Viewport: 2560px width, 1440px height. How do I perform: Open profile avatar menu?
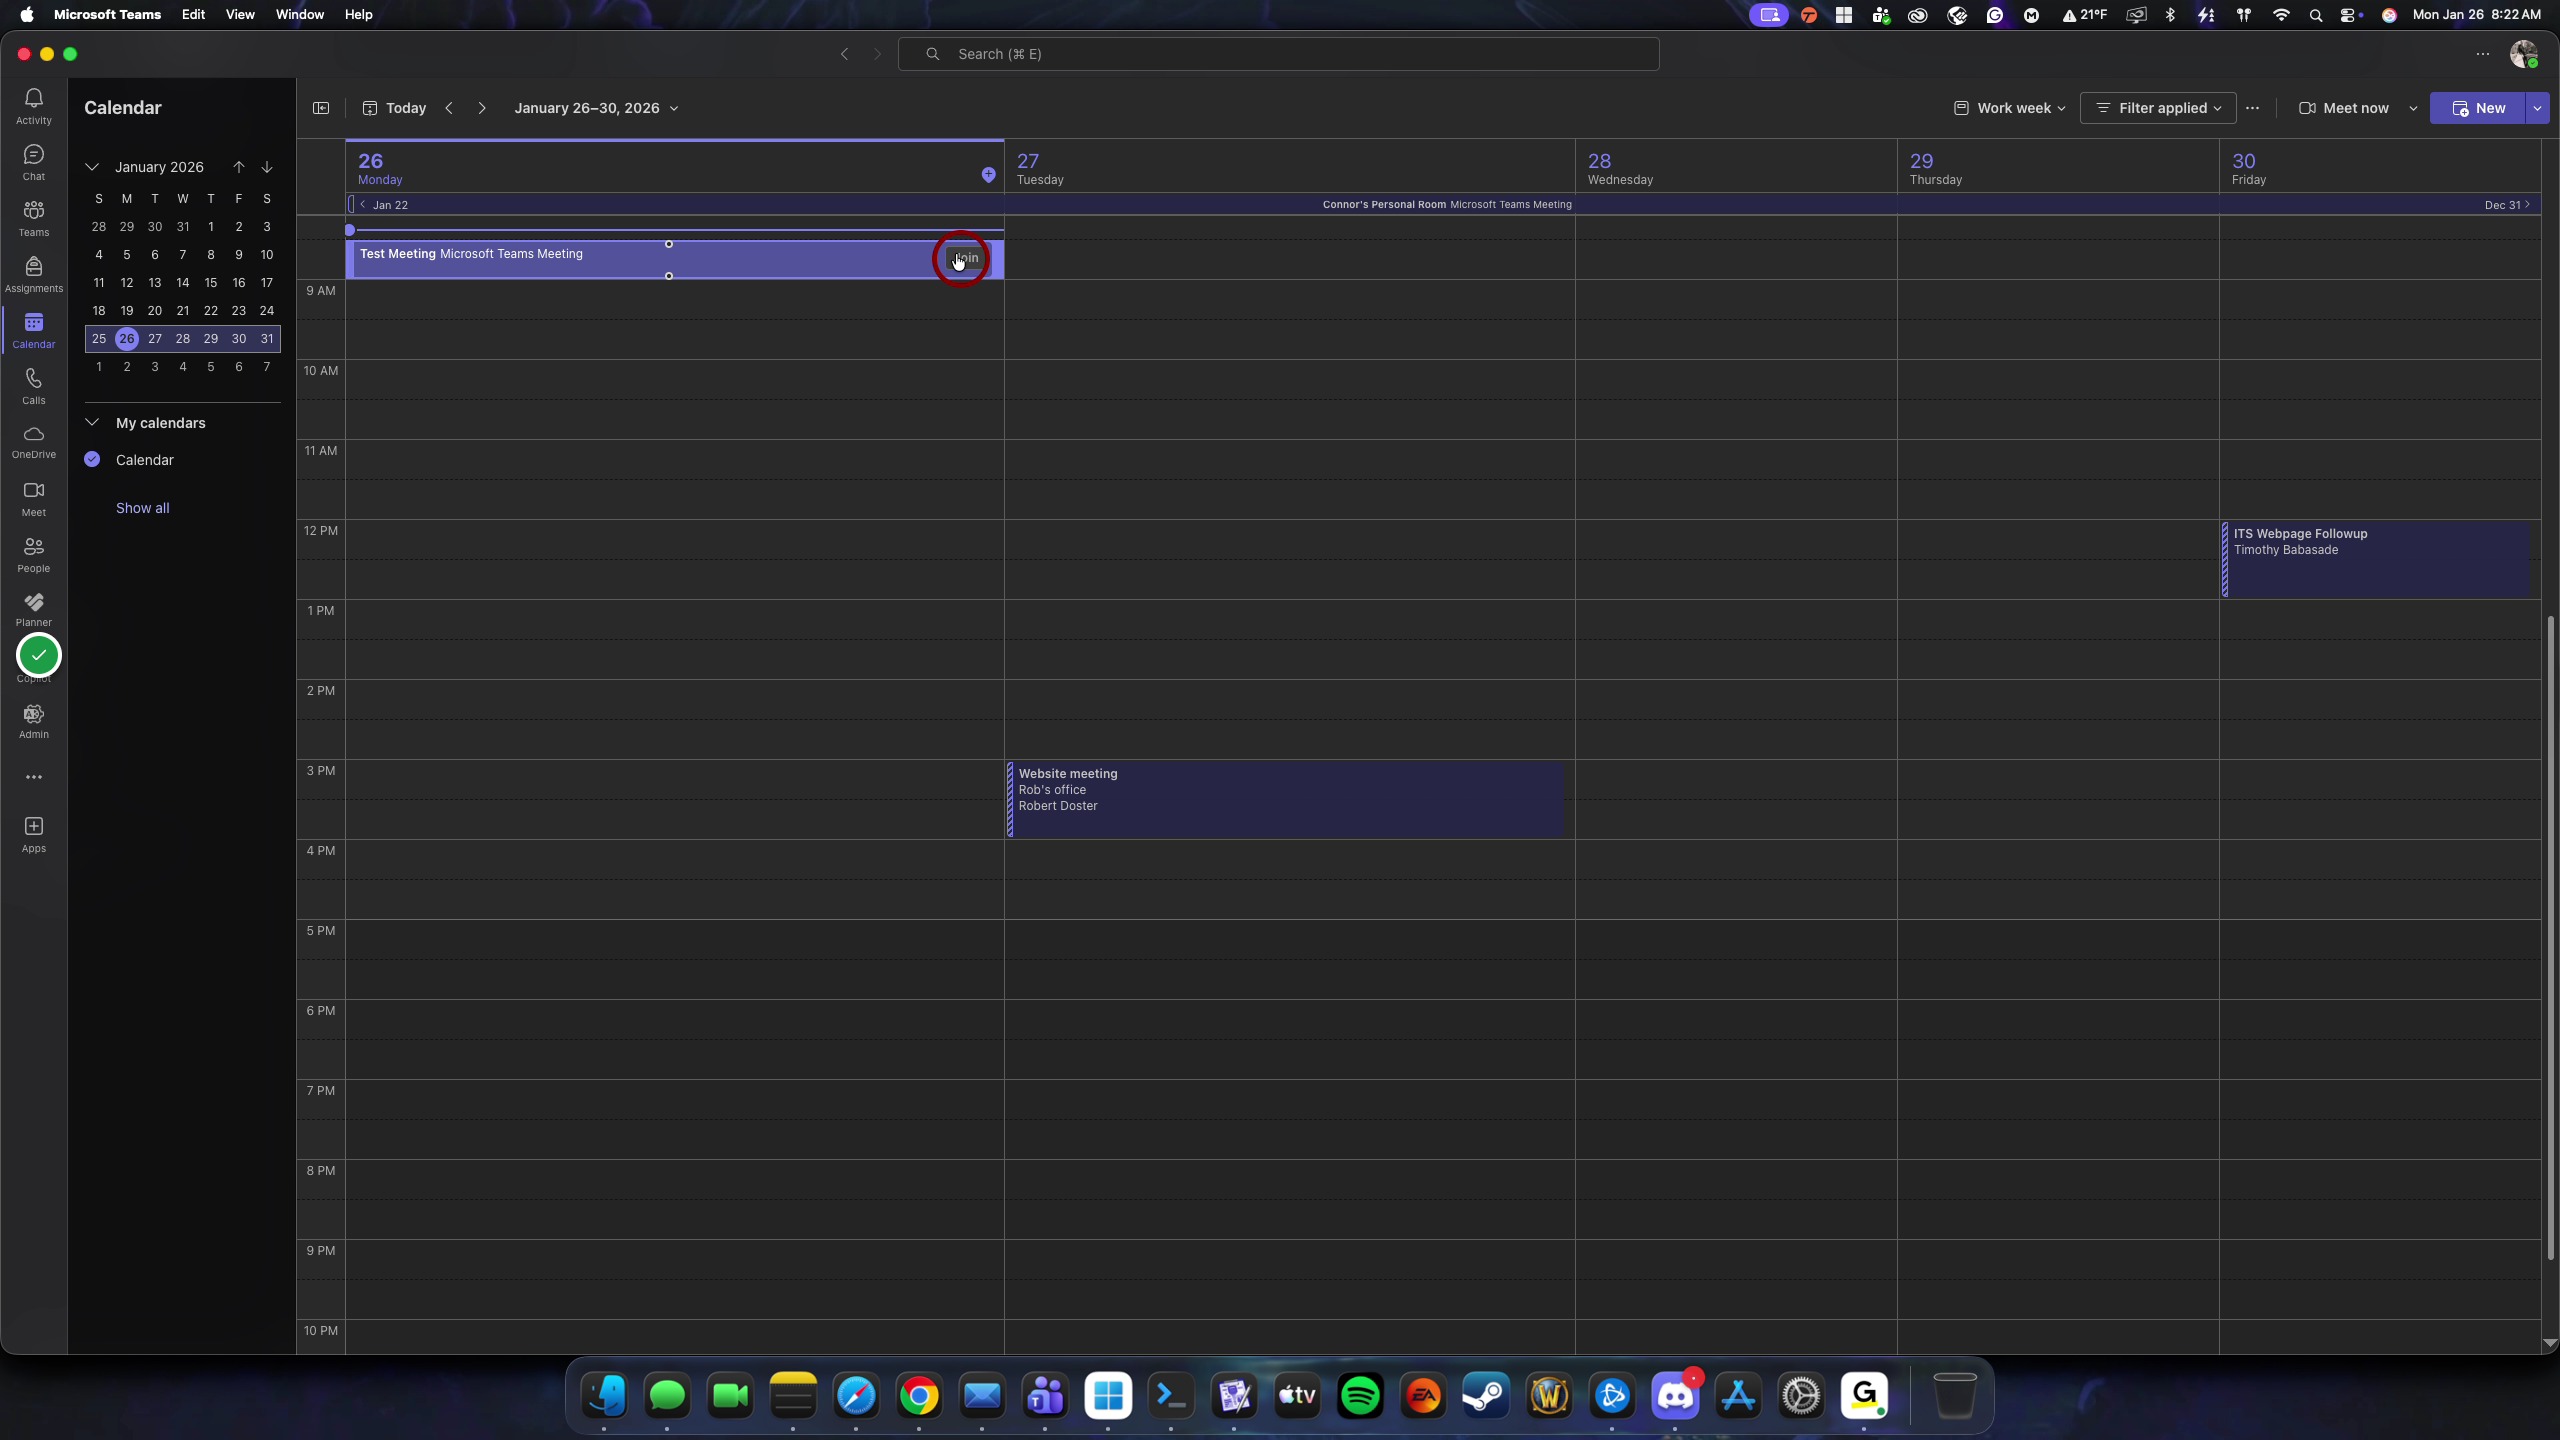(2523, 54)
